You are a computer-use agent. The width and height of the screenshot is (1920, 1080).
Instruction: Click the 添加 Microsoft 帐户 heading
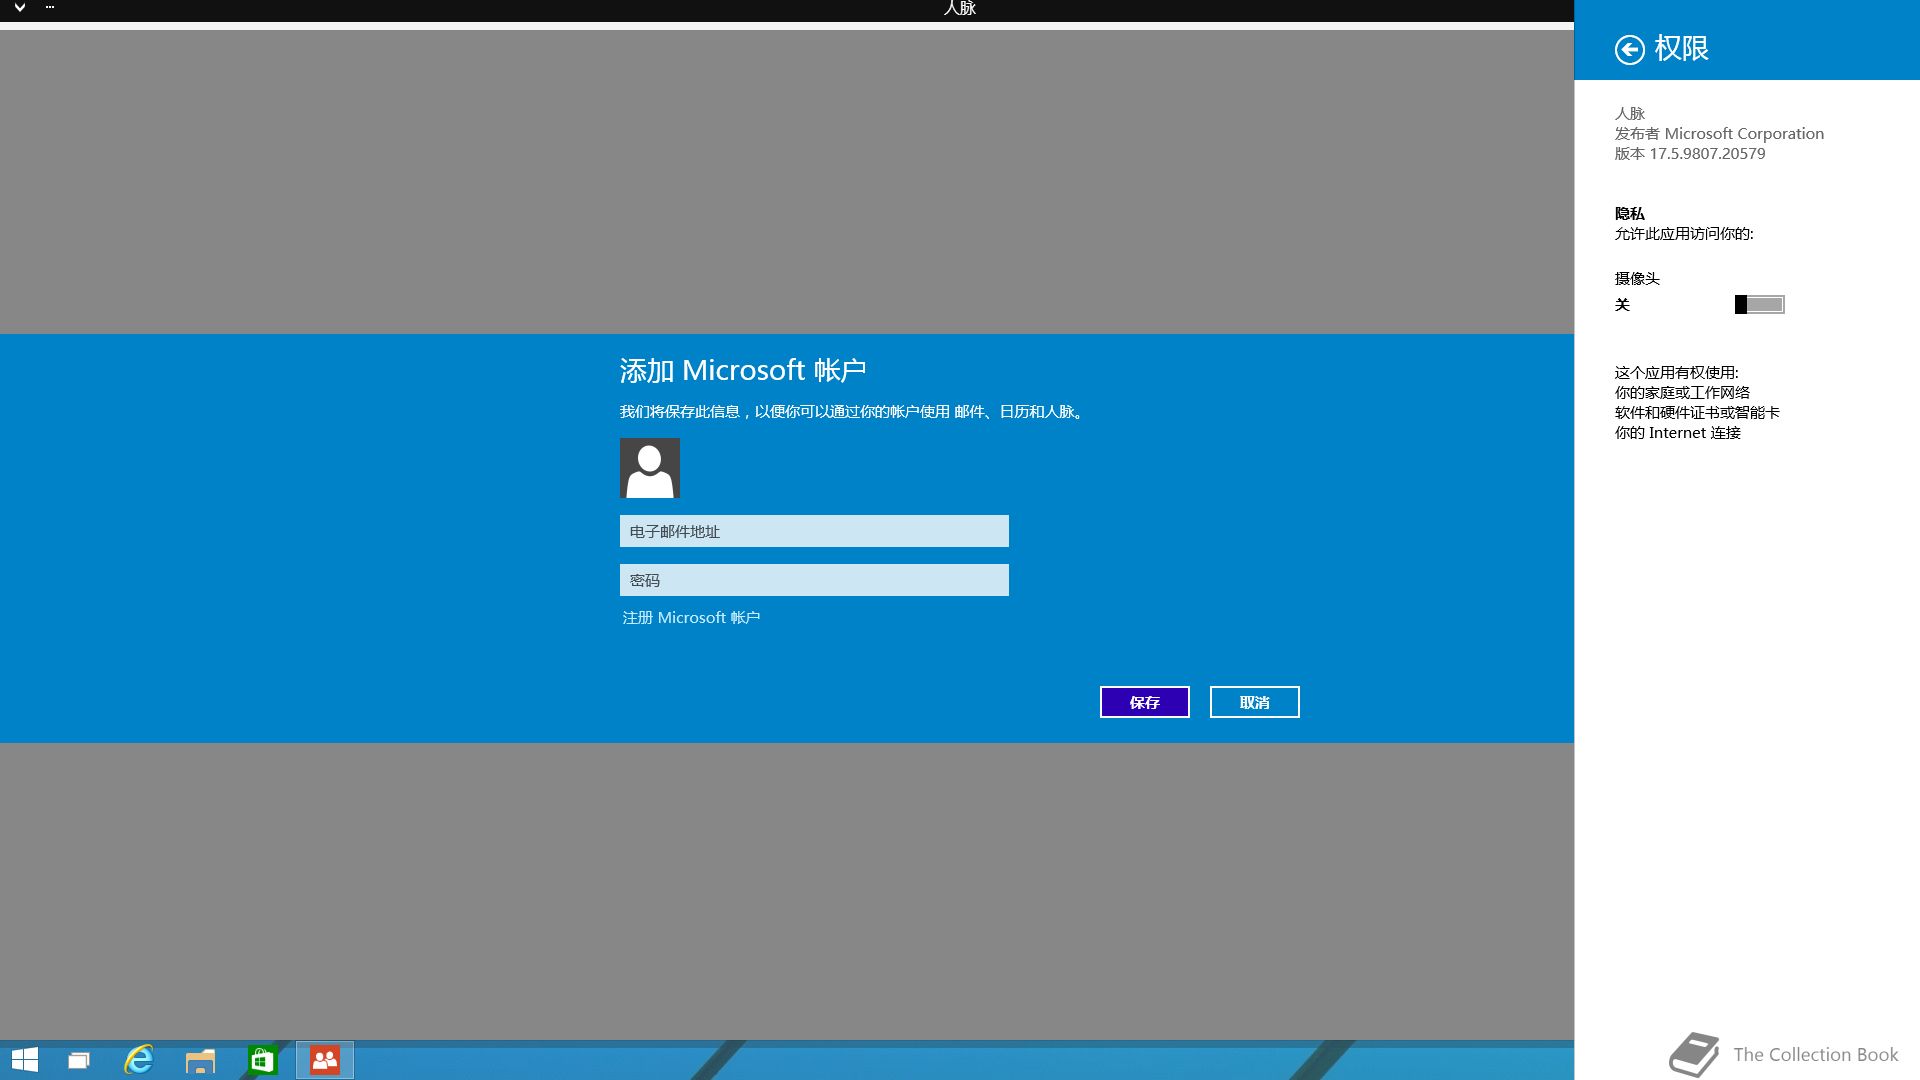pyautogui.click(x=743, y=371)
